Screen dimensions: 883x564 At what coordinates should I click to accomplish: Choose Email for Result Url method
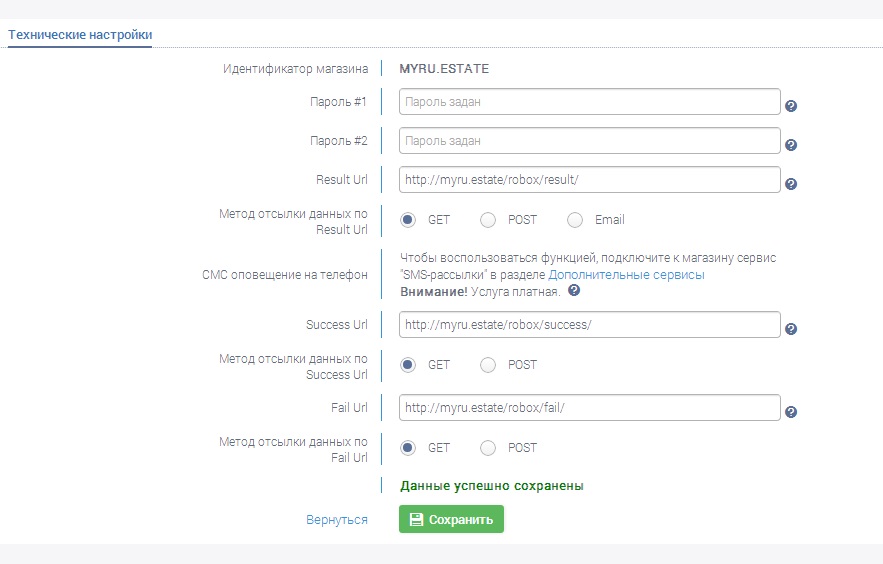(x=575, y=220)
